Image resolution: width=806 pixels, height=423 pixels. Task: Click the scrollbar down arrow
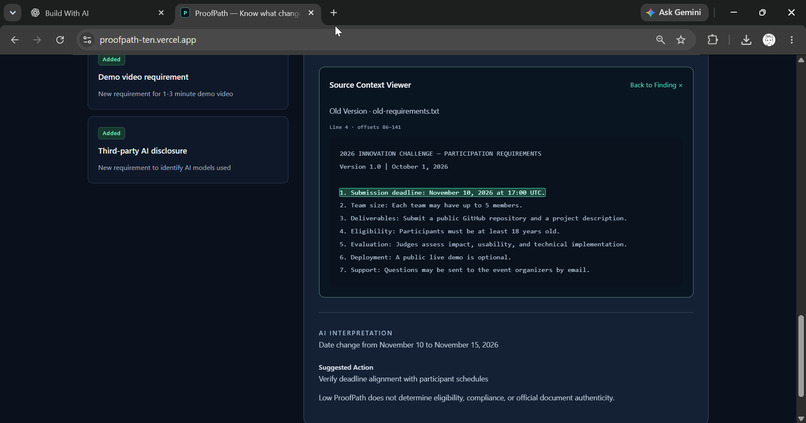(x=801, y=419)
